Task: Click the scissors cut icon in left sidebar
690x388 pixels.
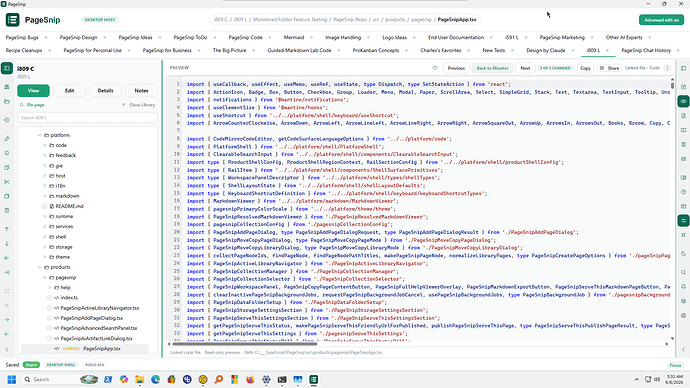Action: click(x=7, y=182)
